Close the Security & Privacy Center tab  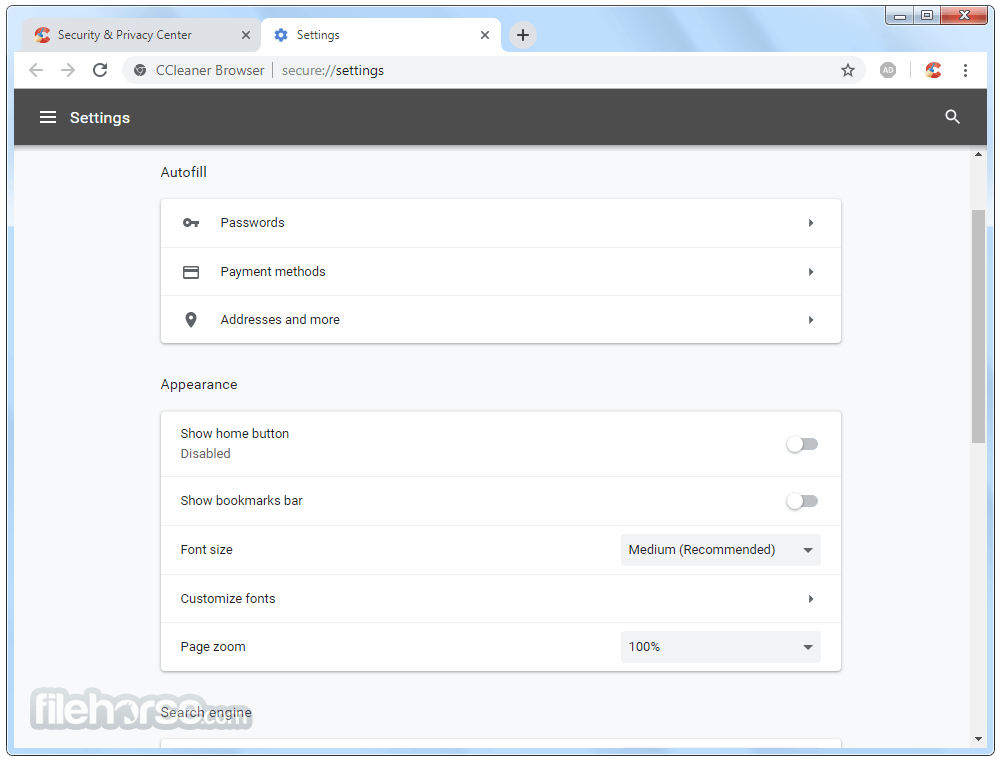(246, 35)
